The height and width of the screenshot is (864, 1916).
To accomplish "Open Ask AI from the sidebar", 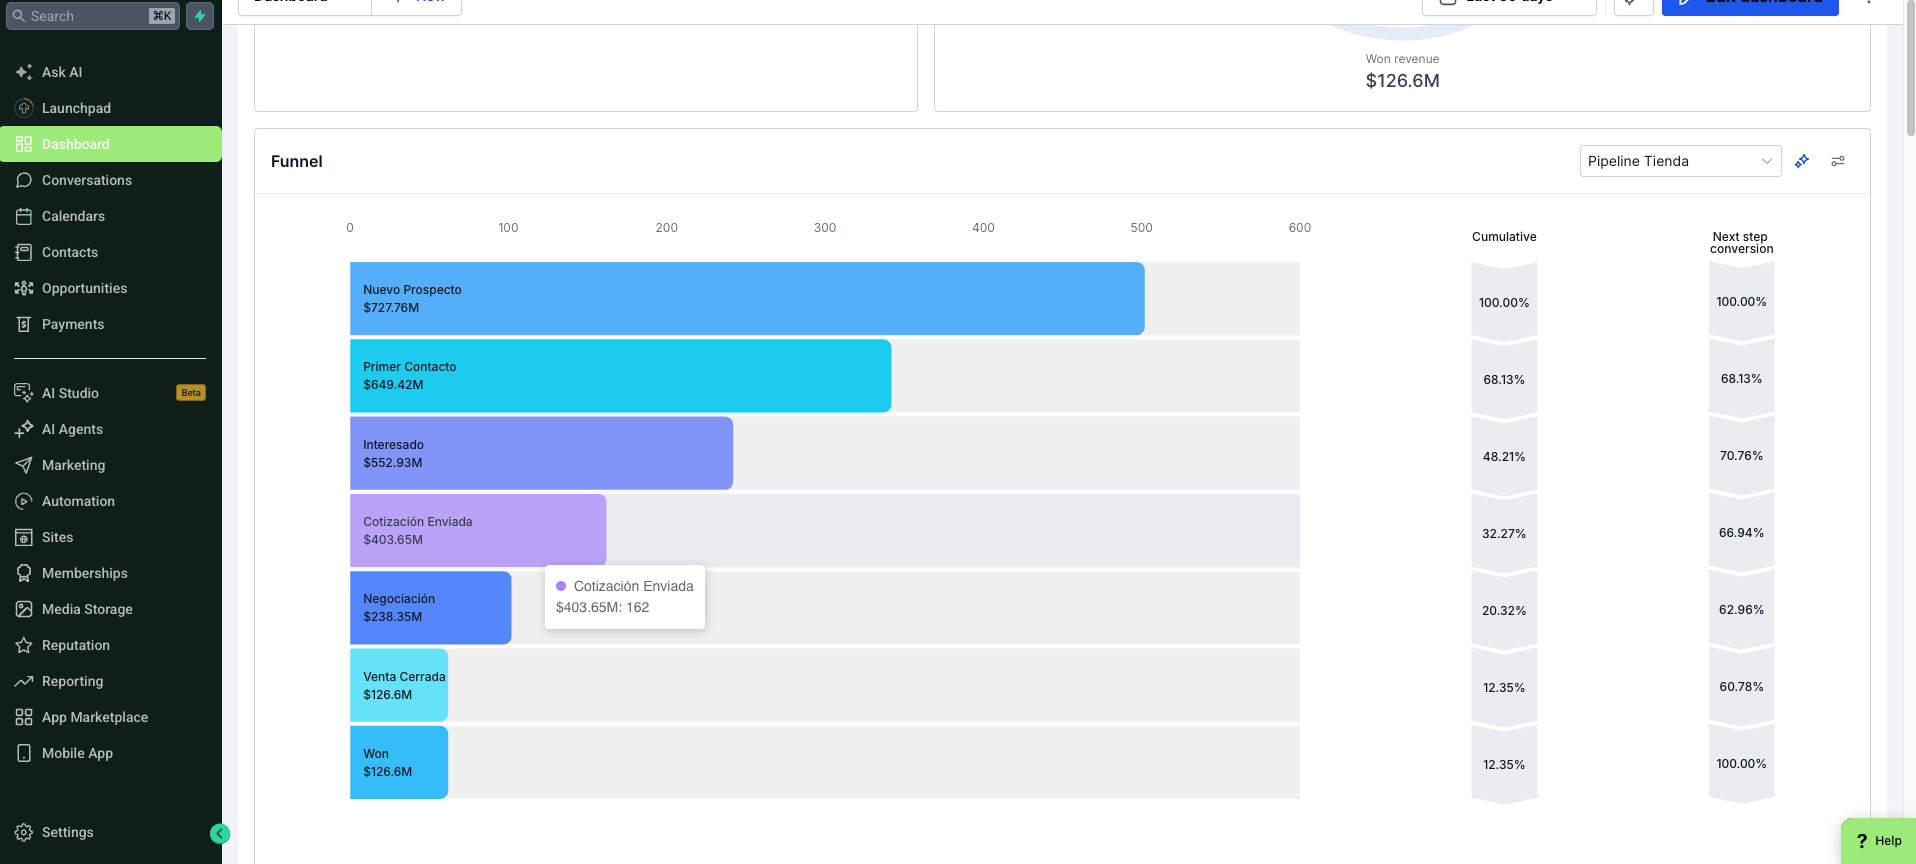I will (x=110, y=72).
